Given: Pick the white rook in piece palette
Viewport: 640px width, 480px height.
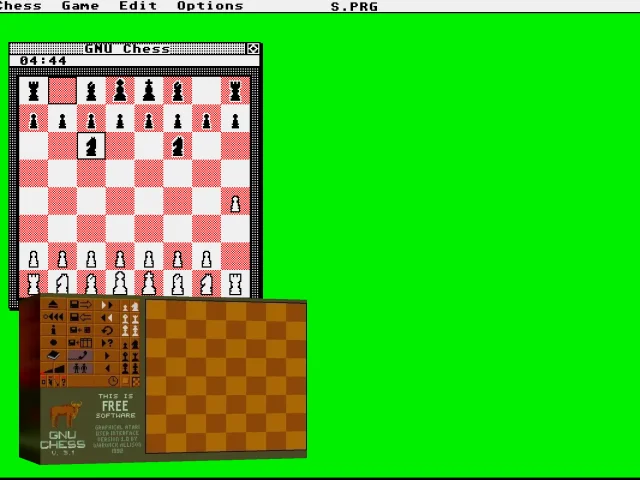Looking at the screenshot, I should [135, 319].
